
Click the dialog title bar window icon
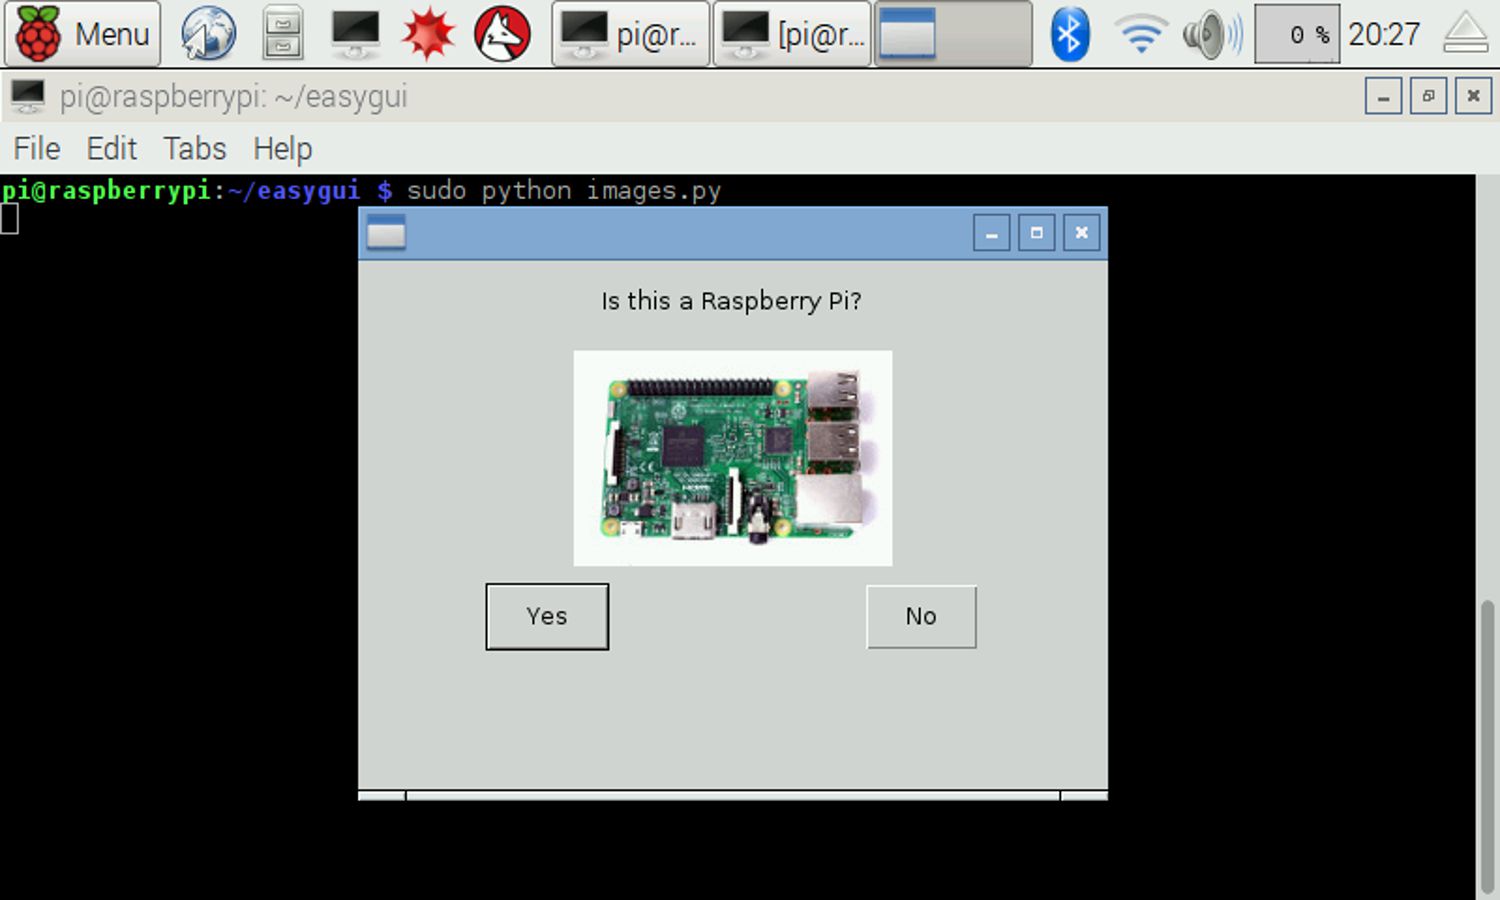(386, 233)
